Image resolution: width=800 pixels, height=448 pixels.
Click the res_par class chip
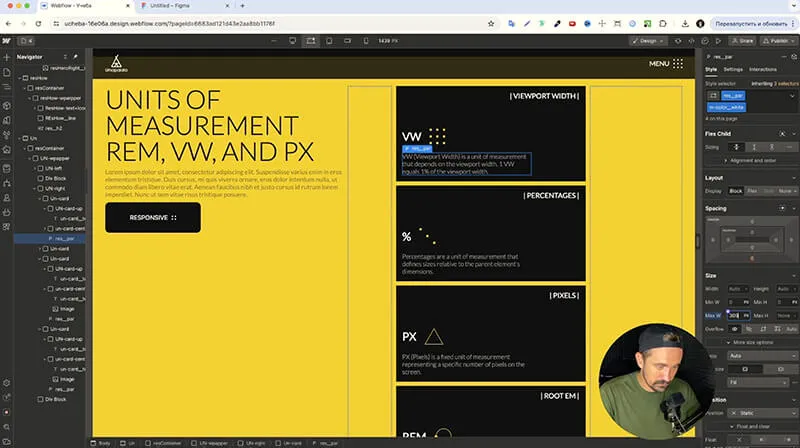(x=733, y=95)
